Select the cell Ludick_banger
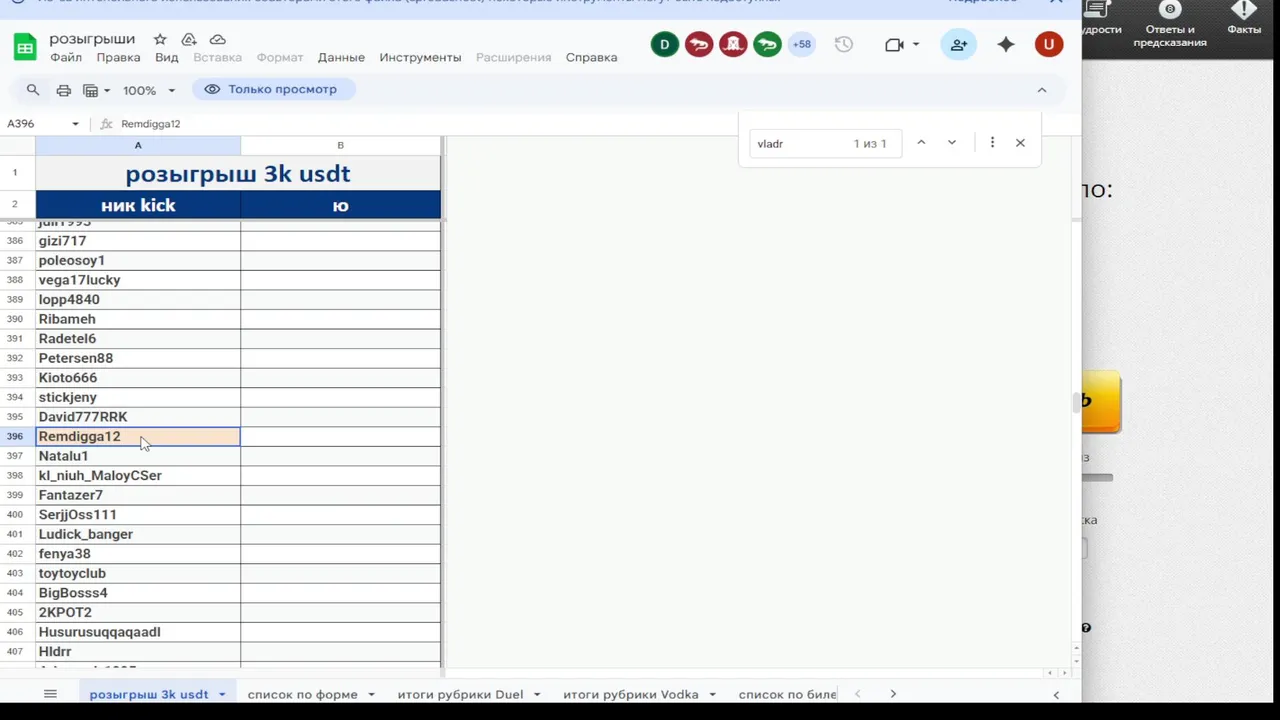This screenshot has height=720, width=1280. pyautogui.click(x=138, y=534)
